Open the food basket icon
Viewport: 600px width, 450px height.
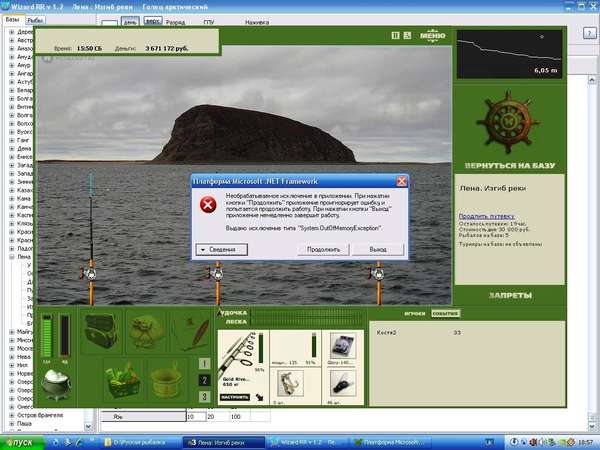123,380
